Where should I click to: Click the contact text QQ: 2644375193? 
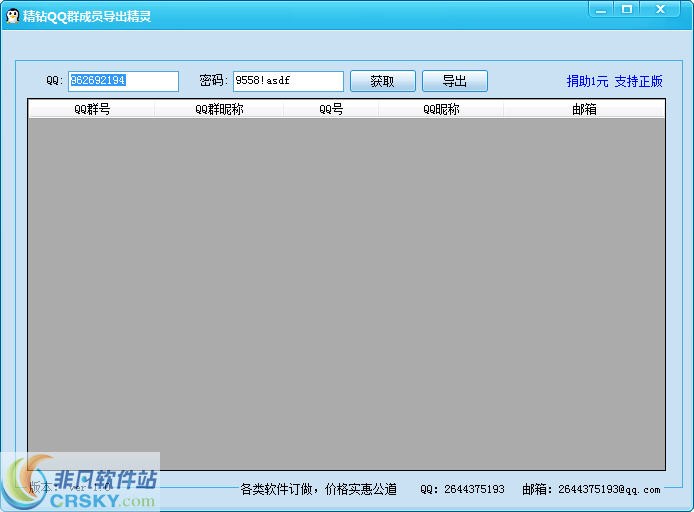(x=462, y=489)
